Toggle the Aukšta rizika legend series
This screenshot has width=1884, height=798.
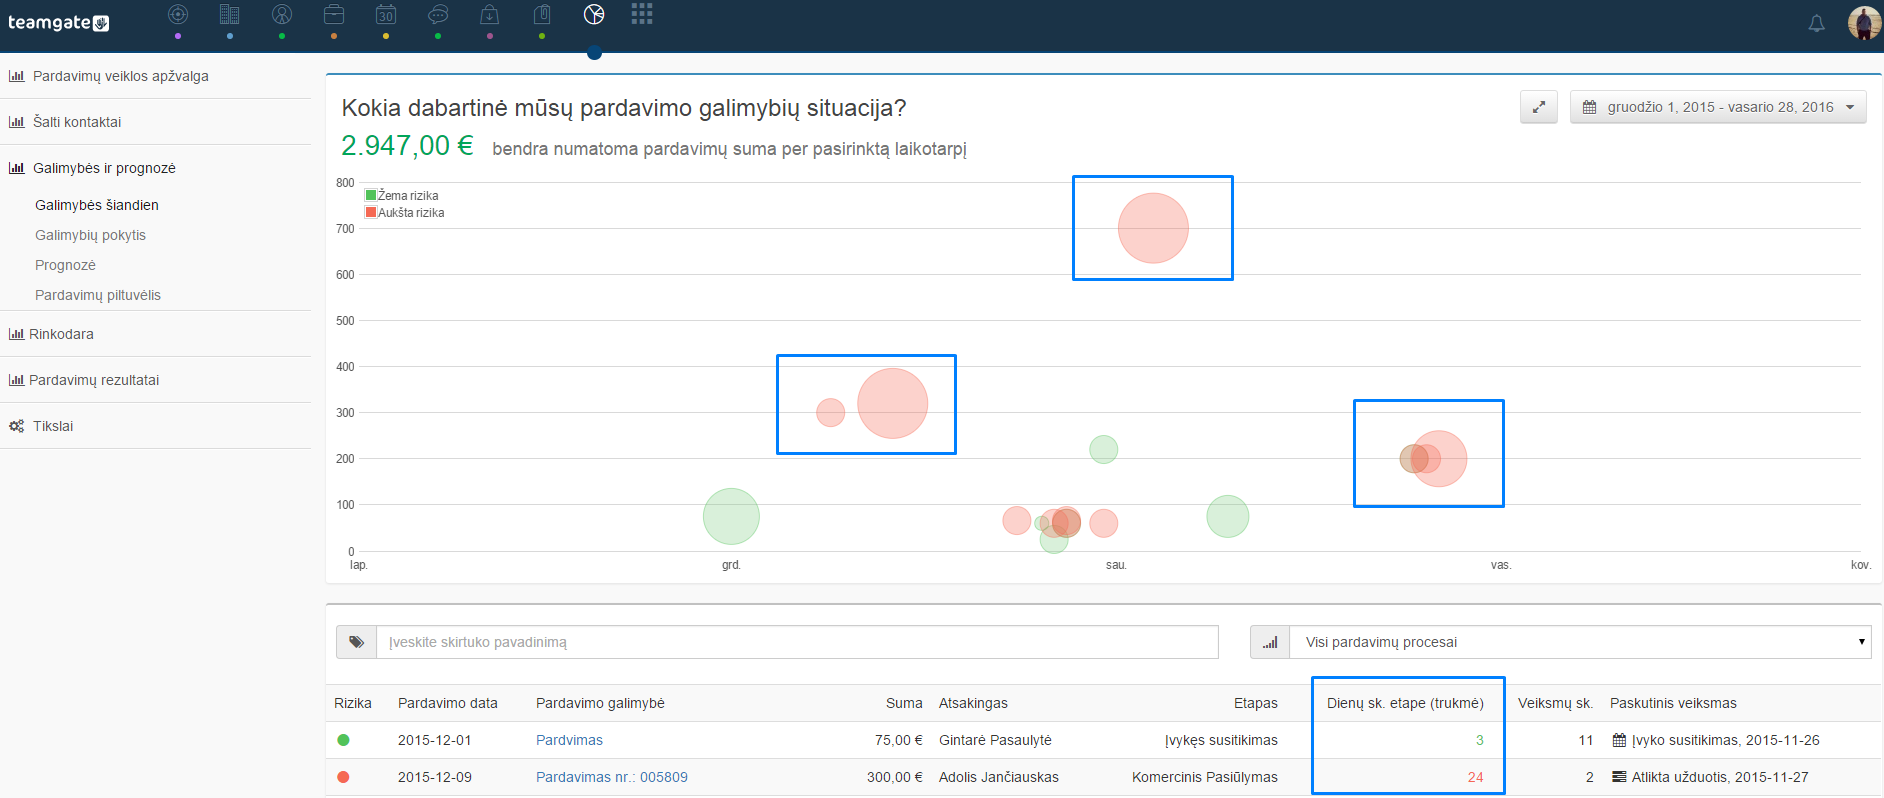coord(405,213)
